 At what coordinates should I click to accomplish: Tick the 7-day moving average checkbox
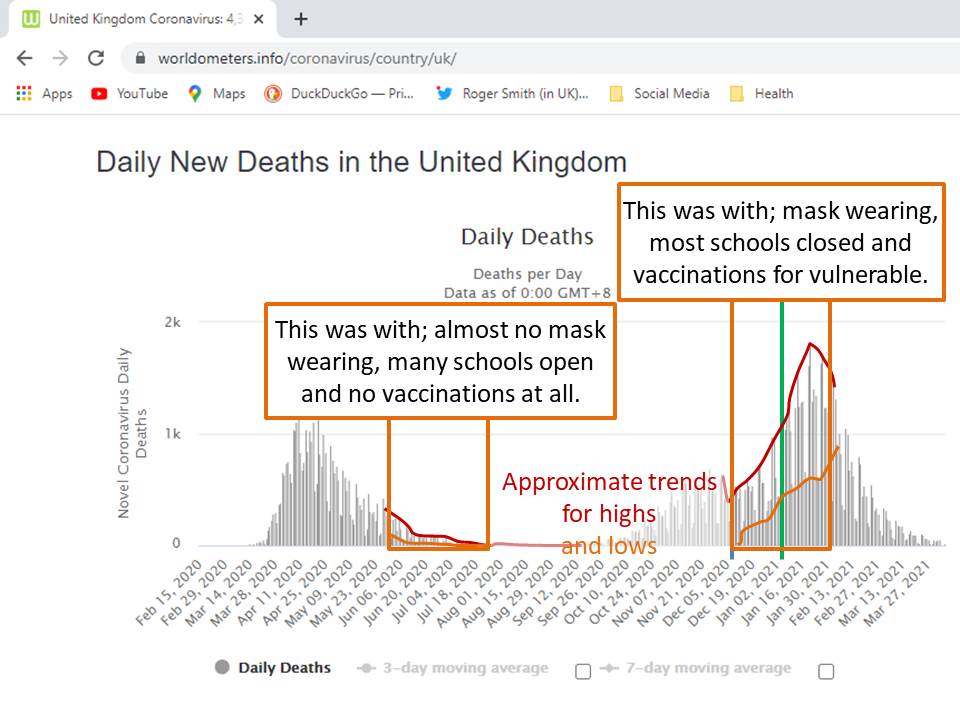(826, 671)
